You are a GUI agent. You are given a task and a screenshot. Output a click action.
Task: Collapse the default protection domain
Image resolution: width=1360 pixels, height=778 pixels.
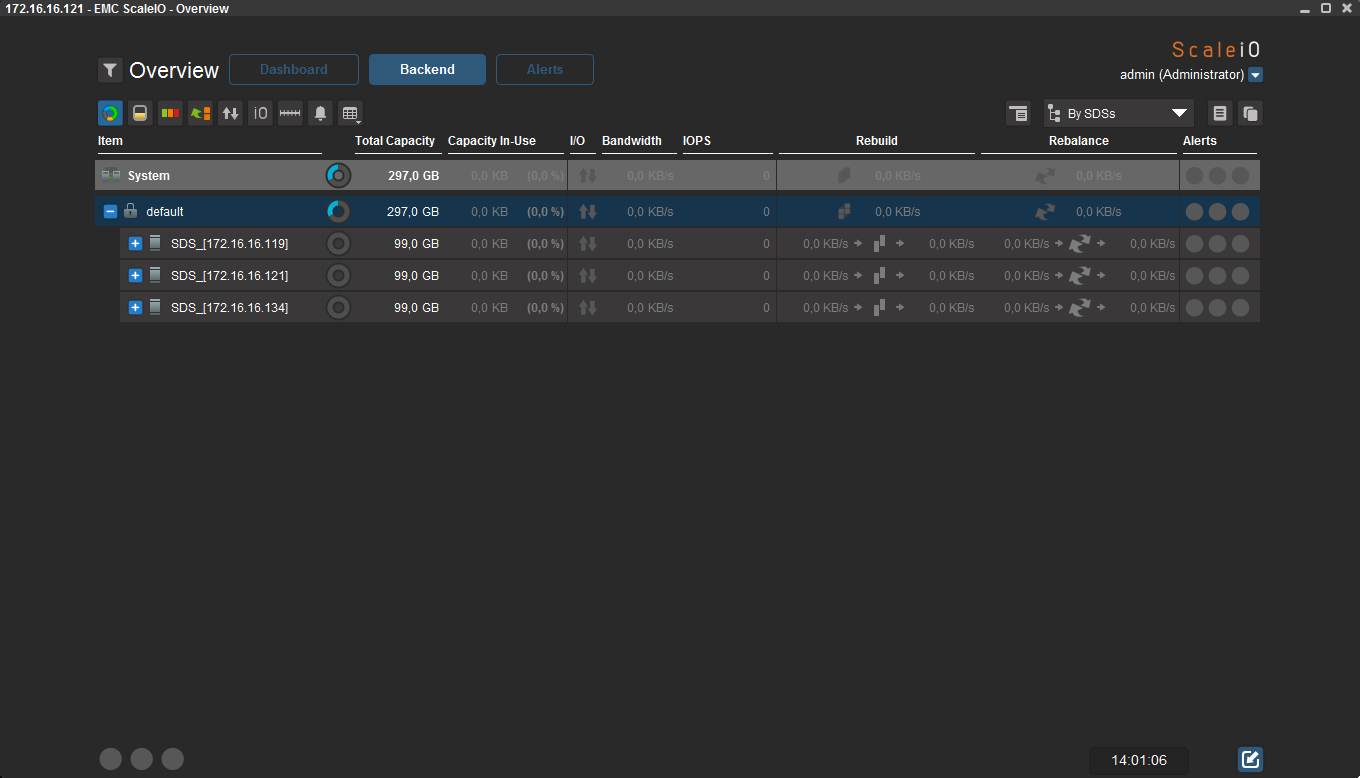click(x=110, y=212)
